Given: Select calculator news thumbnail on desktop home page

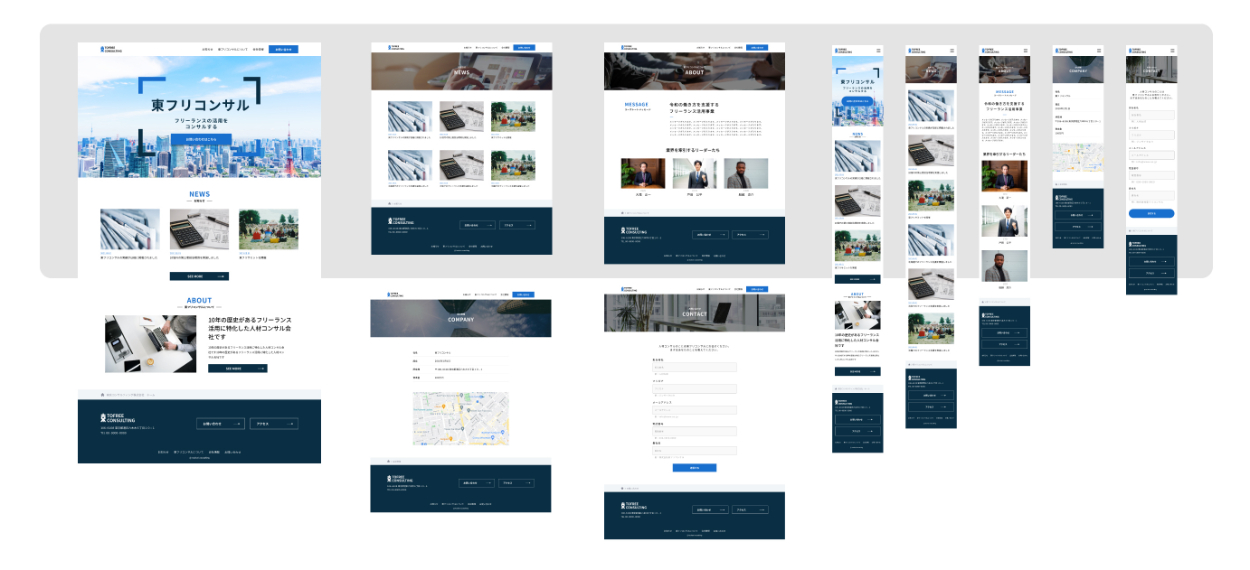Looking at the screenshot, I should (x=199, y=229).
